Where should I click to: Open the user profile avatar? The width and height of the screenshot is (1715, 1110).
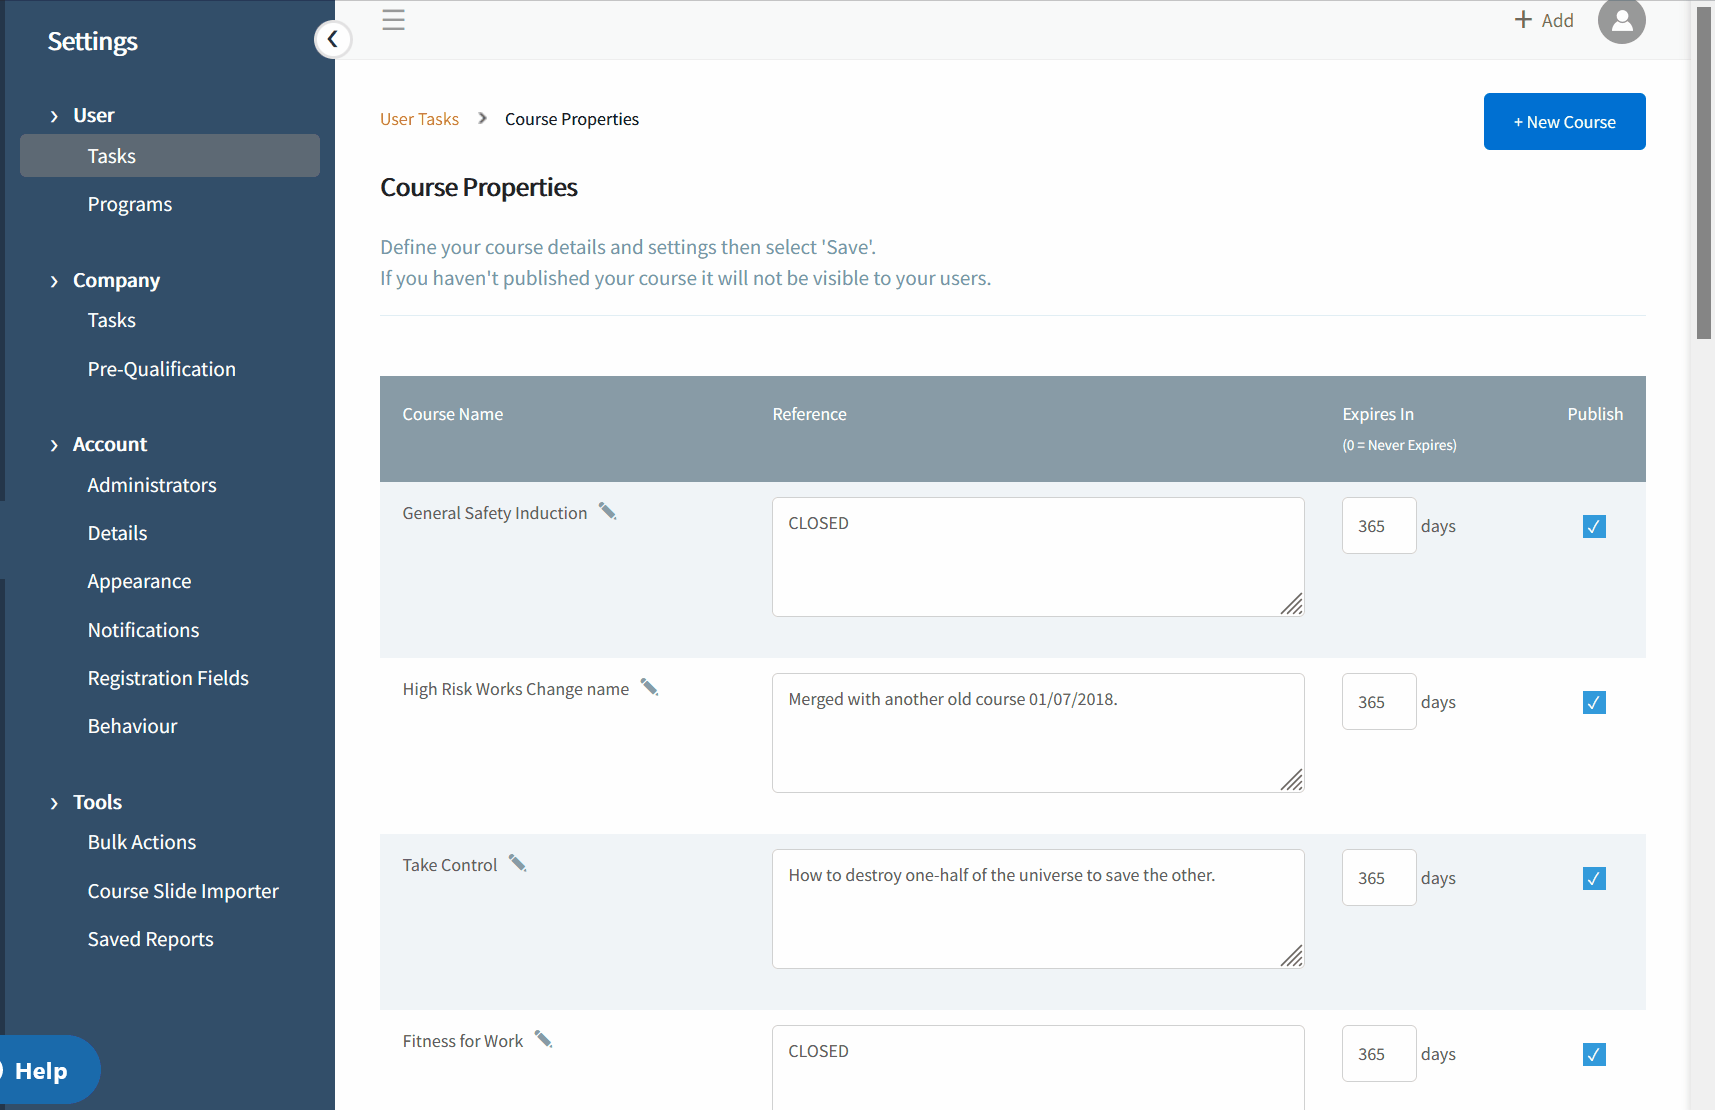pyautogui.click(x=1621, y=21)
